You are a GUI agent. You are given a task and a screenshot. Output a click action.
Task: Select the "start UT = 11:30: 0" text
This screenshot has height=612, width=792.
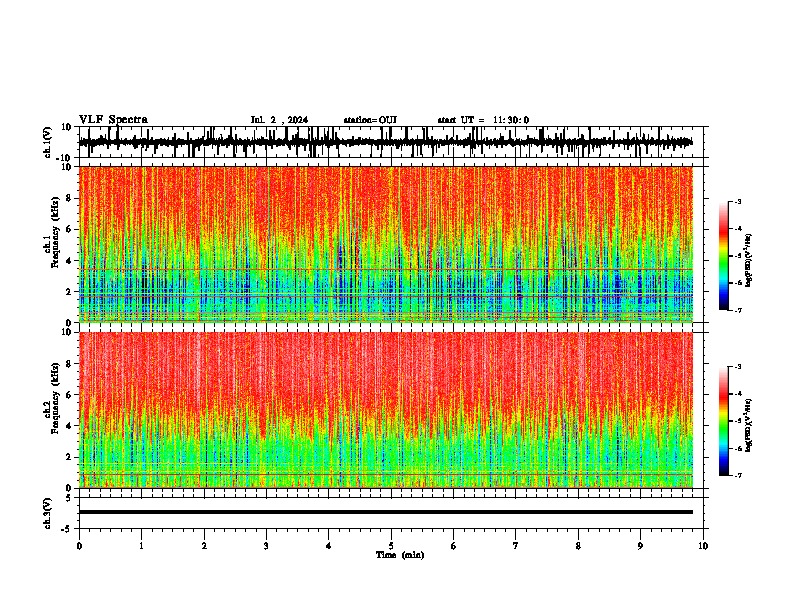click(x=483, y=120)
